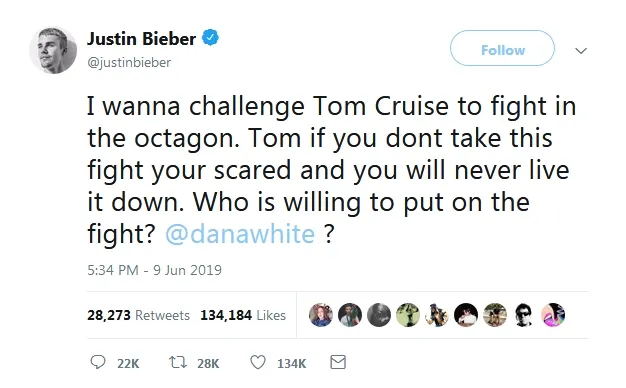
Task: Open Justin Bieber's profile picture
Action: click(53, 50)
